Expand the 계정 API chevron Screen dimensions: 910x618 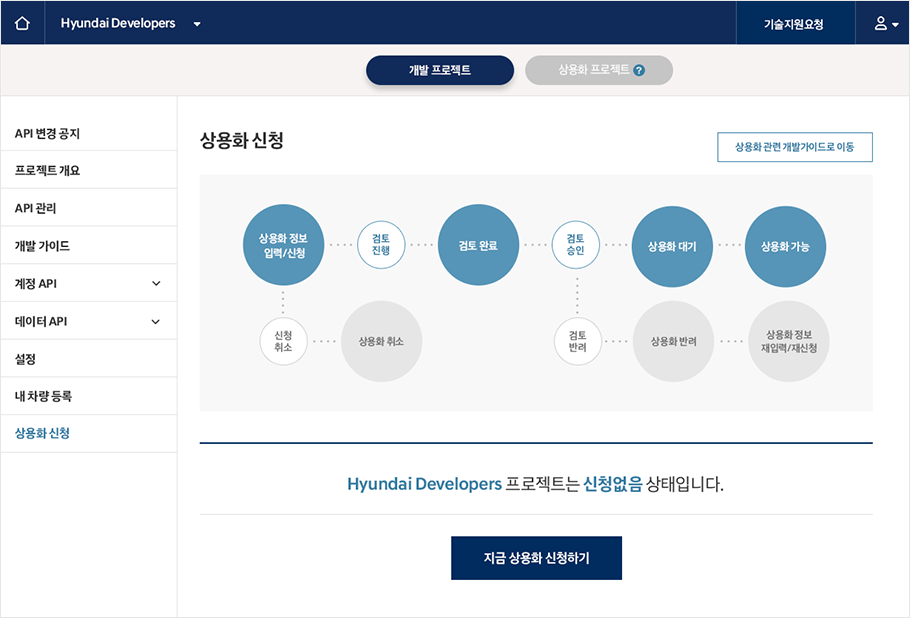[156, 283]
